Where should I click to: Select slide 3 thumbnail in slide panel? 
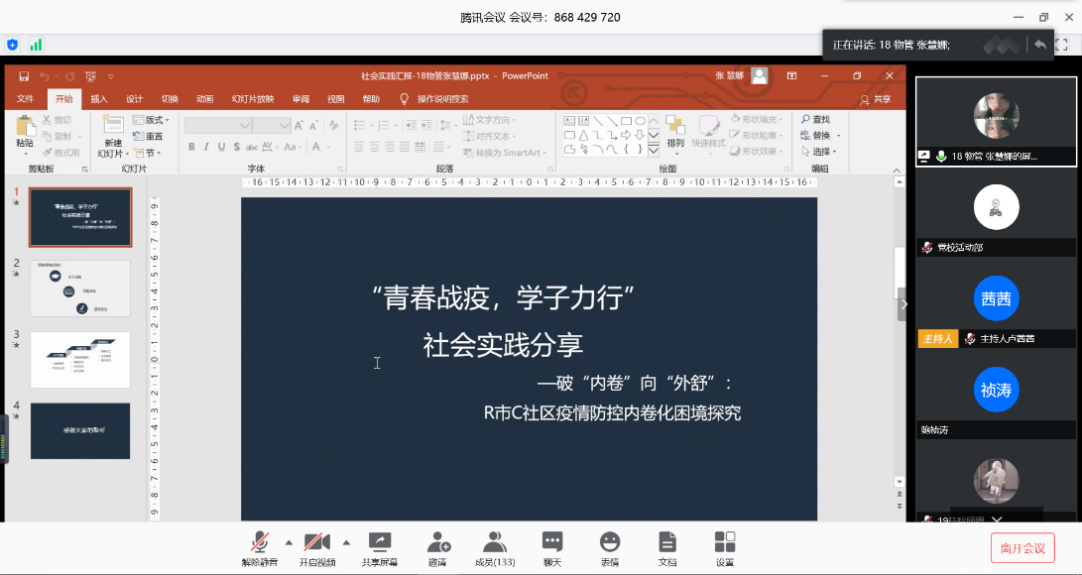pyautogui.click(x=80, y=359)
